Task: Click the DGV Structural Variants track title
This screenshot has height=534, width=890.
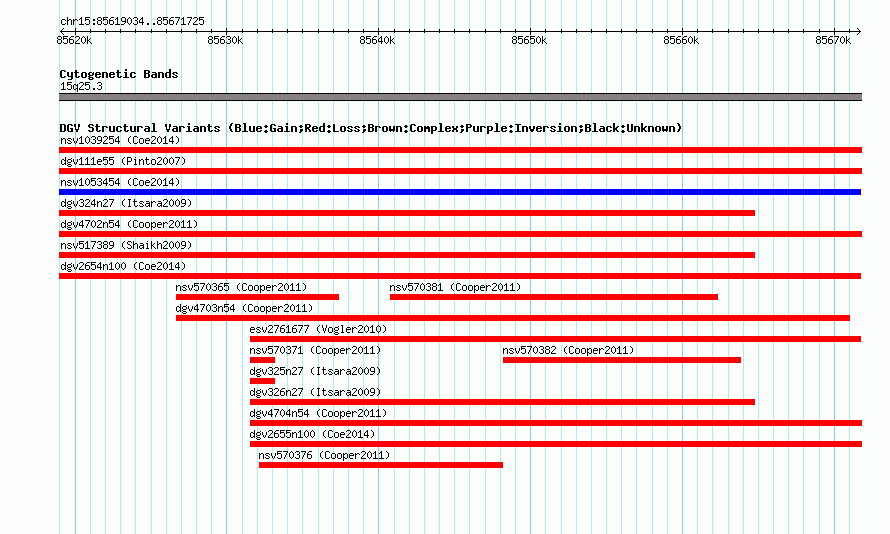Action: coord(371,128)
